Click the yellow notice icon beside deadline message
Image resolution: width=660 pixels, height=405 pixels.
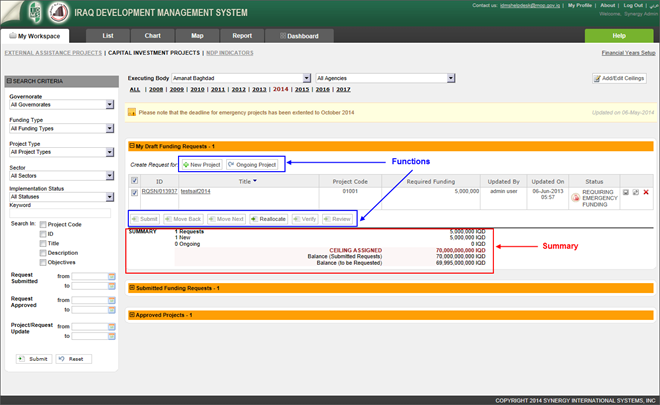click(x=132, y=112)
